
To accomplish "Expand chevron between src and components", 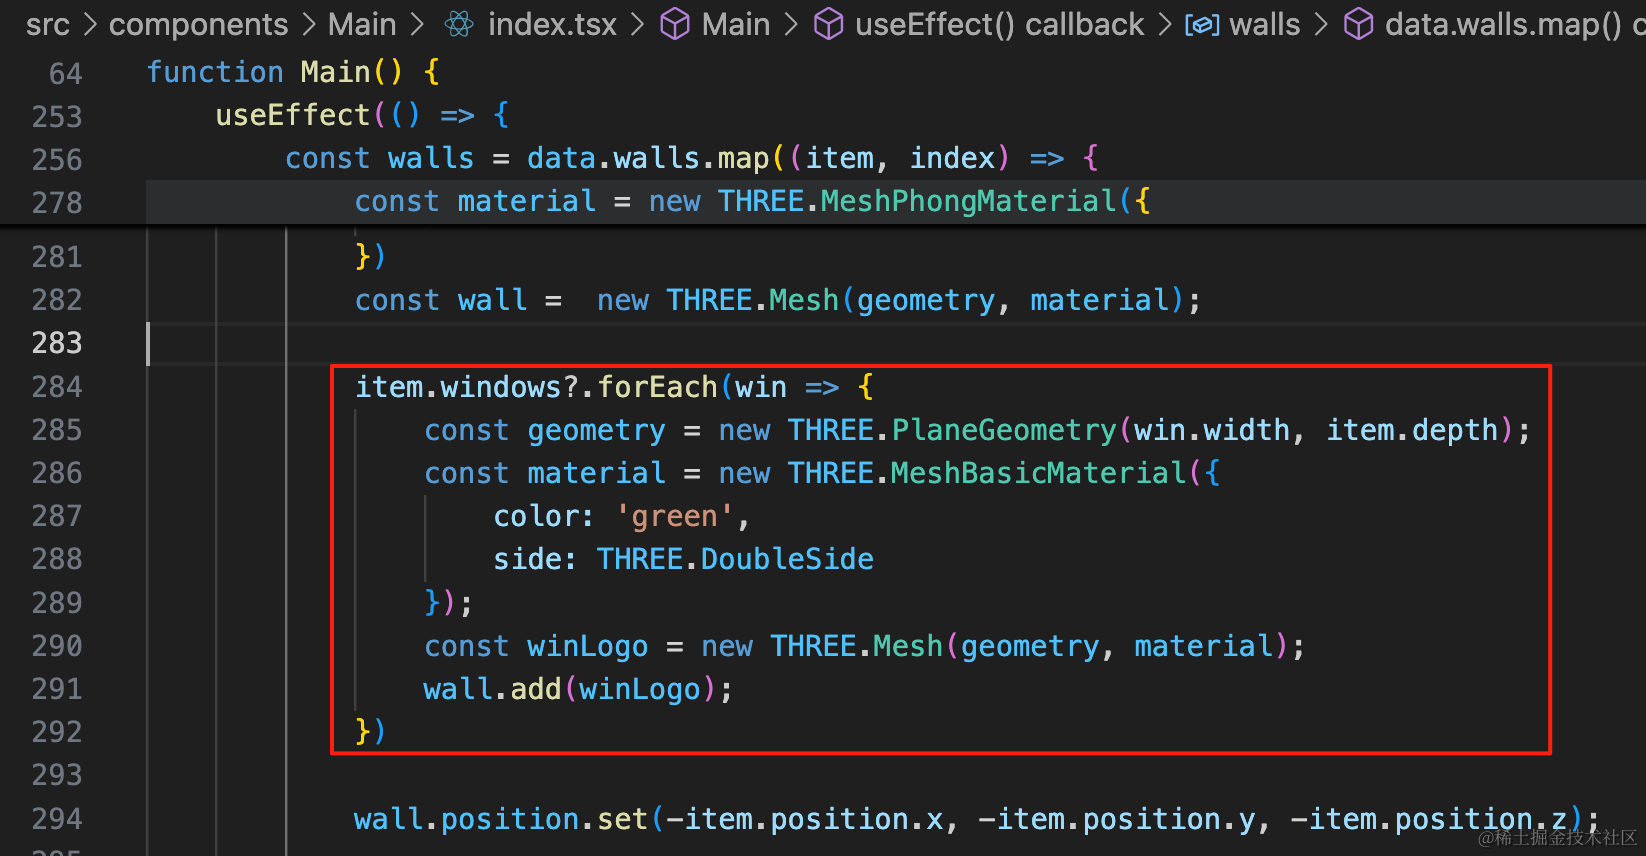I will (x=90, y=25).
